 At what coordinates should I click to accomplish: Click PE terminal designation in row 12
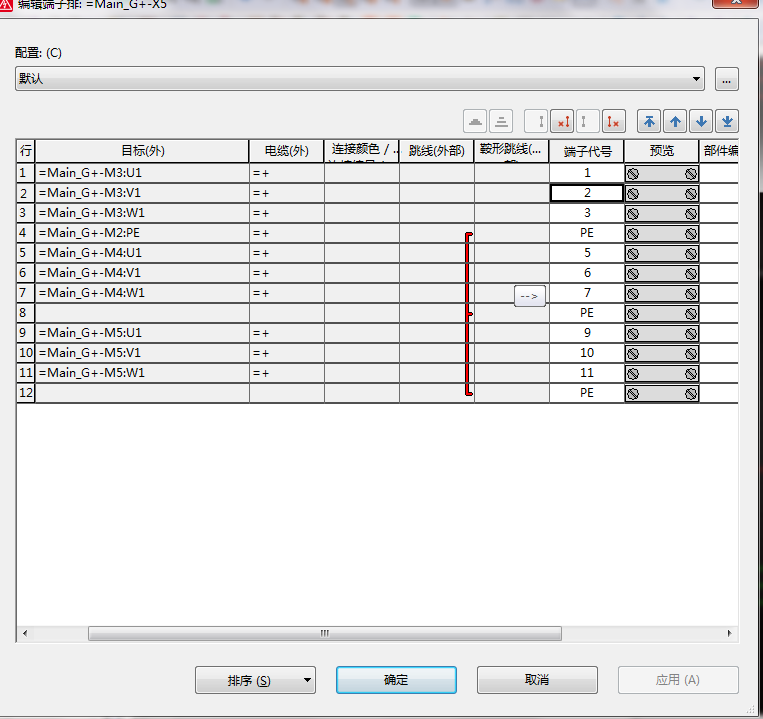(x=587, y=393)
